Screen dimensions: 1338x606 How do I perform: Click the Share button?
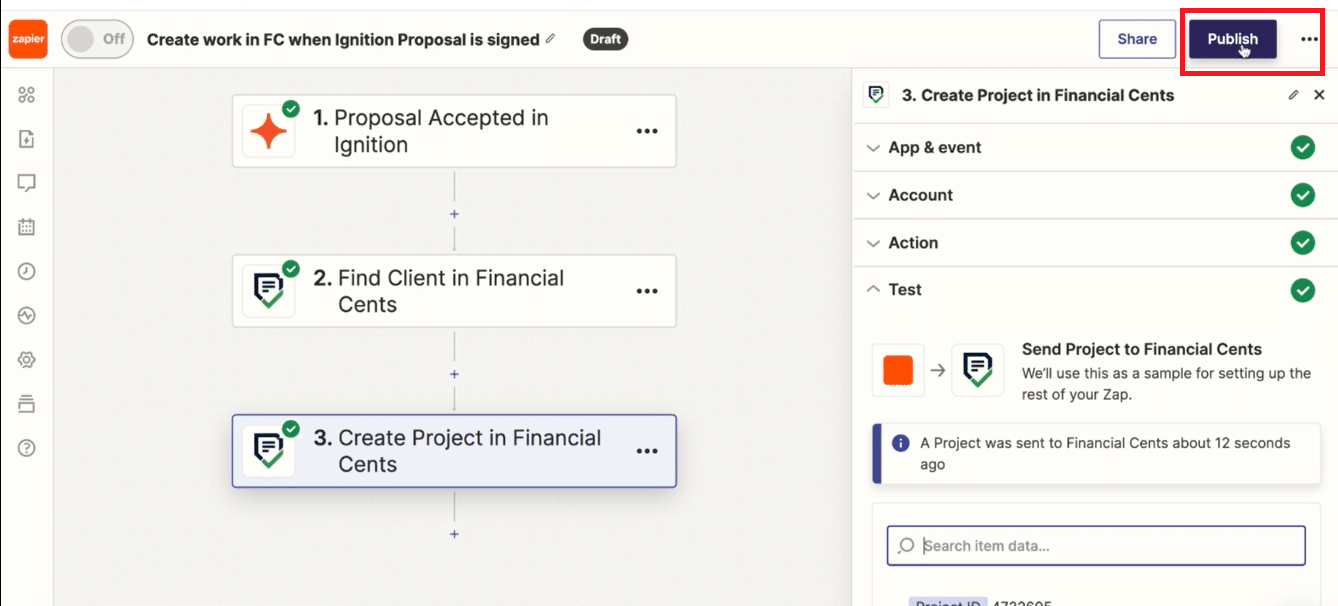pyautogui.click(x=1137, y=39)
